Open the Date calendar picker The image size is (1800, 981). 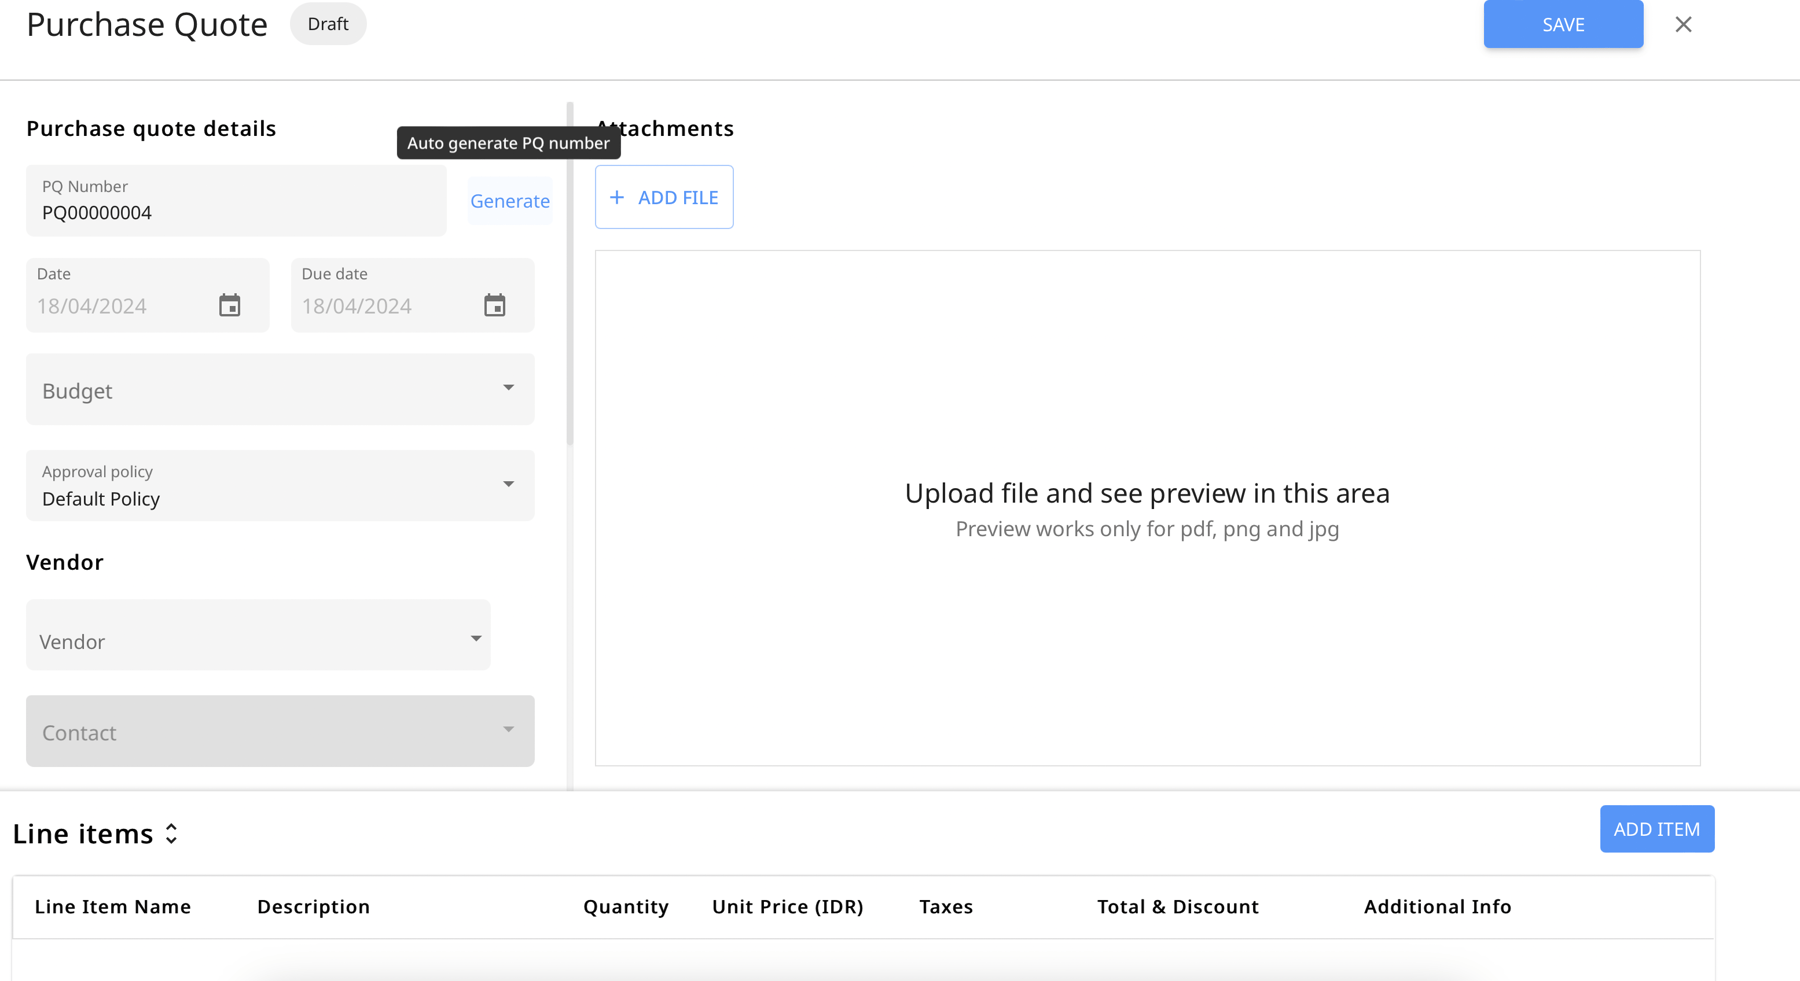230,305
